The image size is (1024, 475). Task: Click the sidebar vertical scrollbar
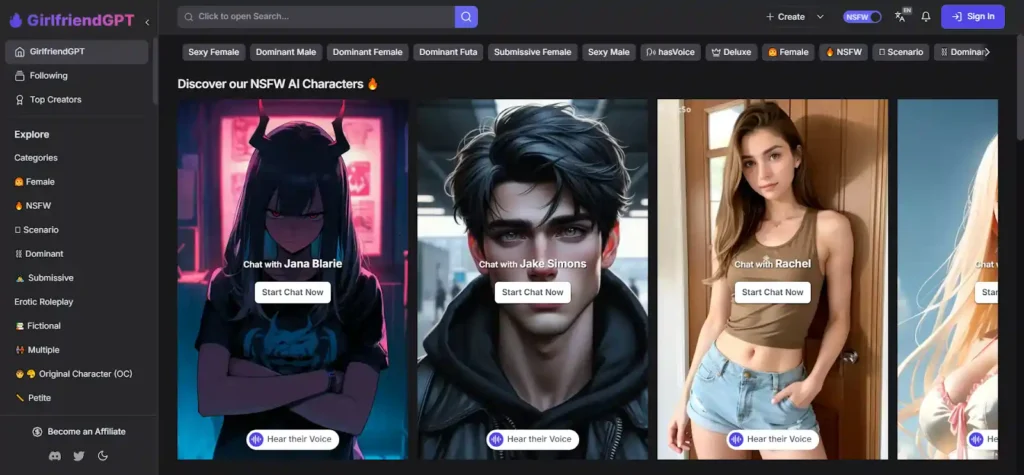pyautogui.click(x=155, y=70)
